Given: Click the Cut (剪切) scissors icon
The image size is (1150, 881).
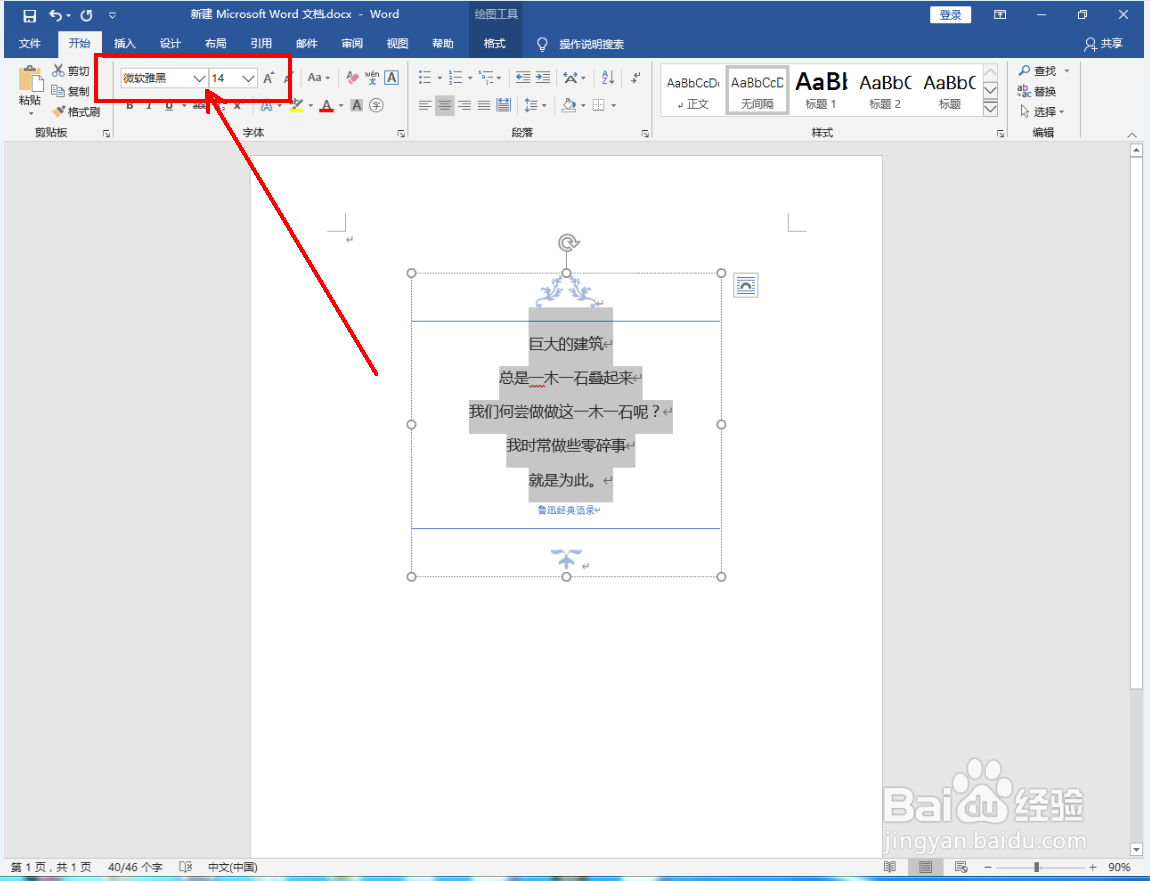Looking at the screenshot, I should point(60,70).
